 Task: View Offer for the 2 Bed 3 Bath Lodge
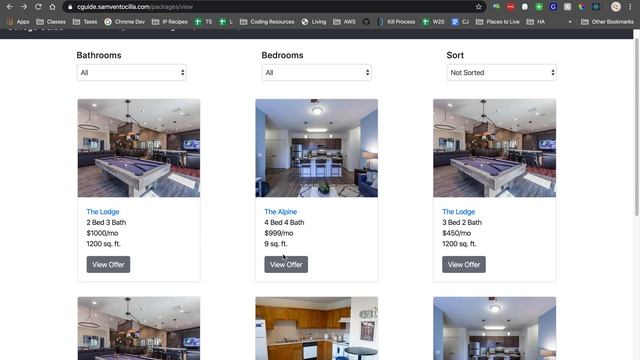pos(108,264)
